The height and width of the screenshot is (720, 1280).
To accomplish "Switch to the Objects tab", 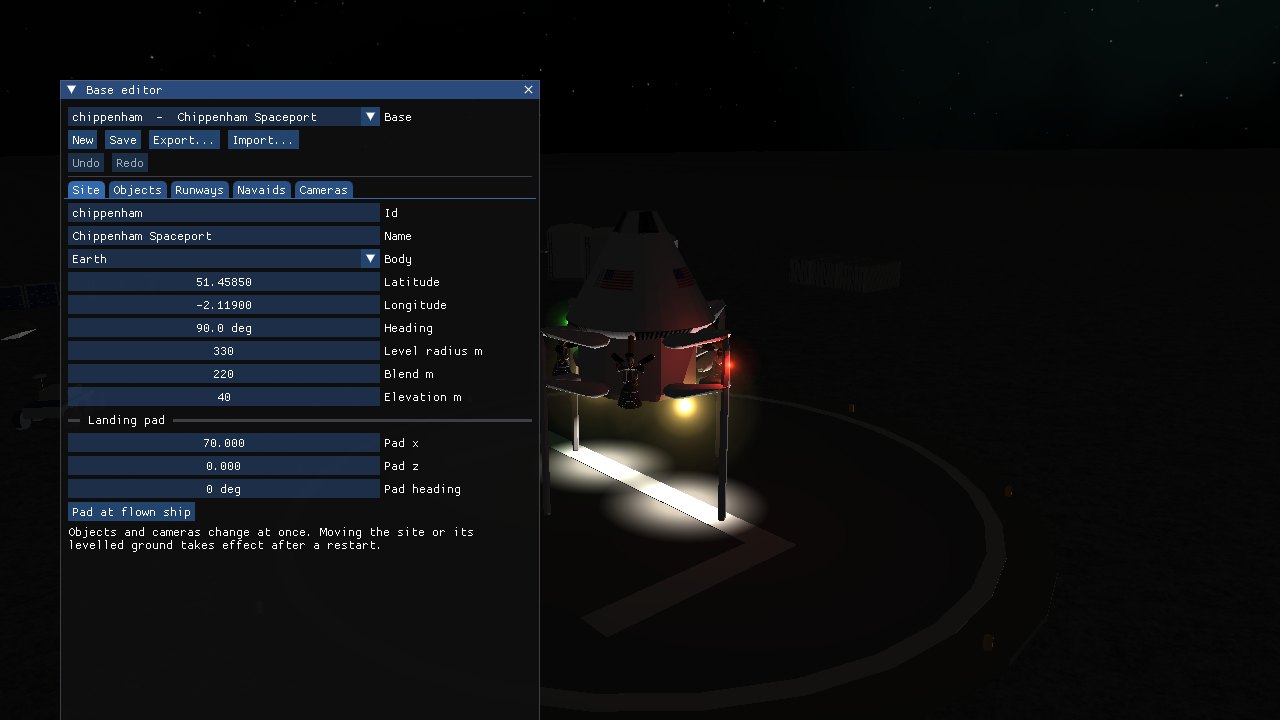I will point(137,190).
